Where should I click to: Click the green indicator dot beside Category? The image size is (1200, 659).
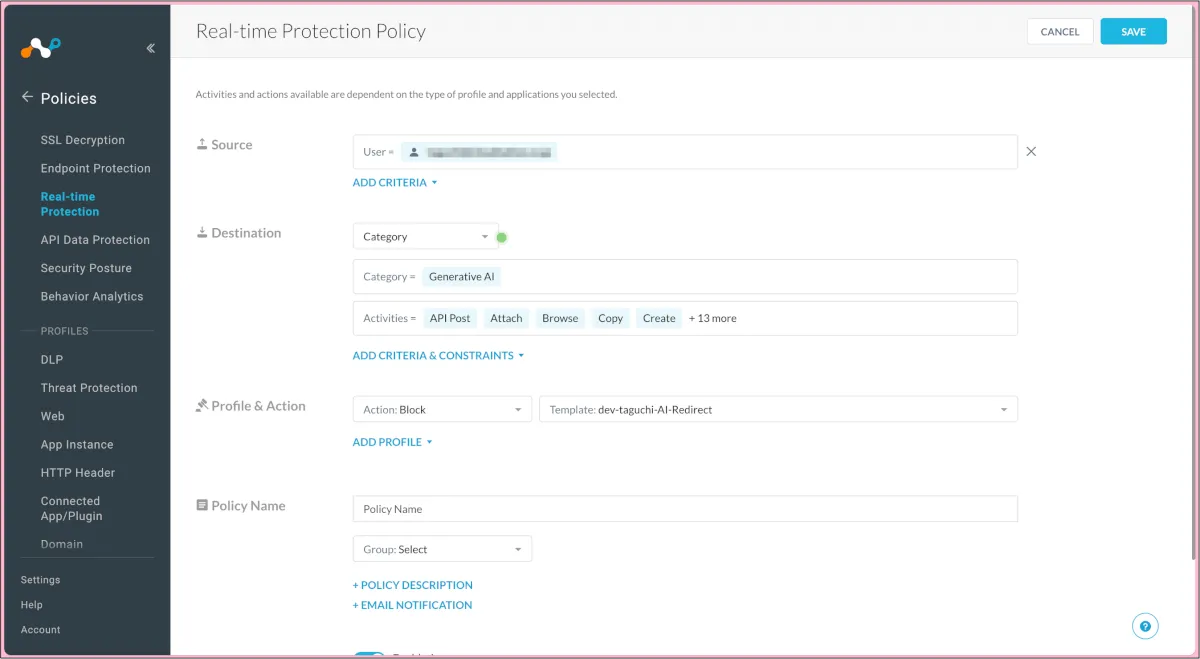[502, 237]
